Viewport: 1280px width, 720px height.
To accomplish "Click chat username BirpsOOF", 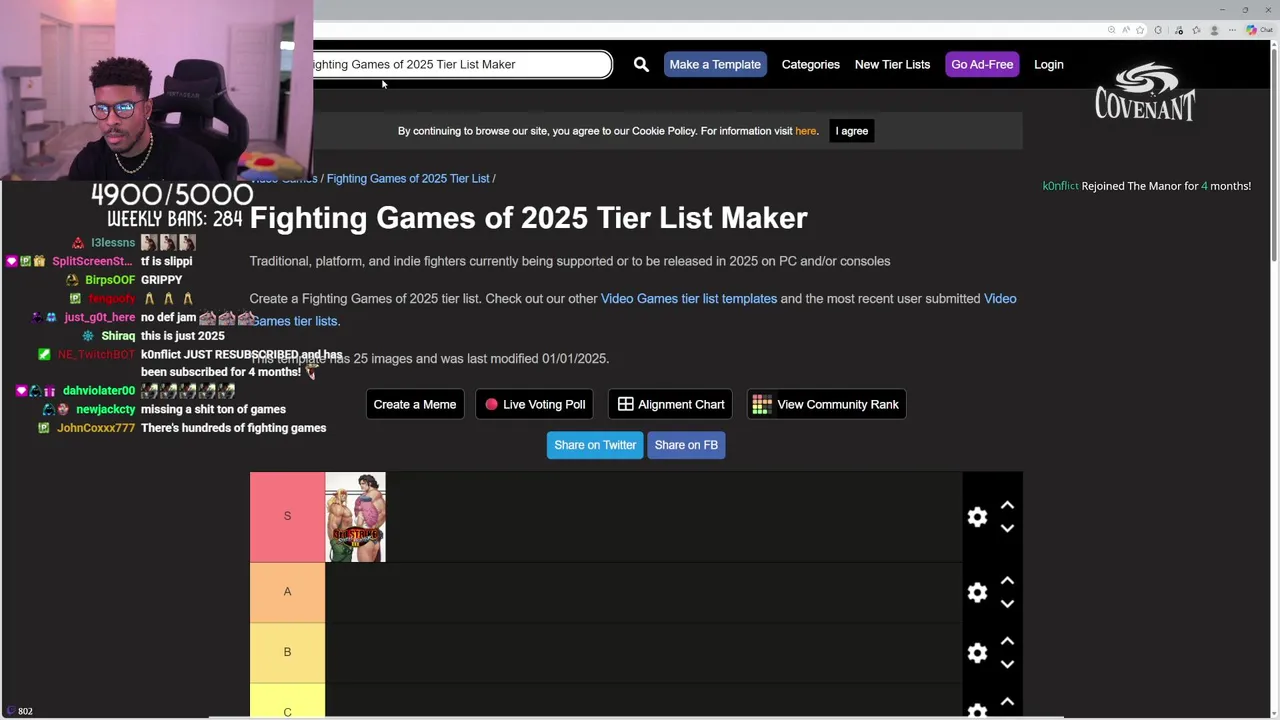I will [x=110, y=280].
